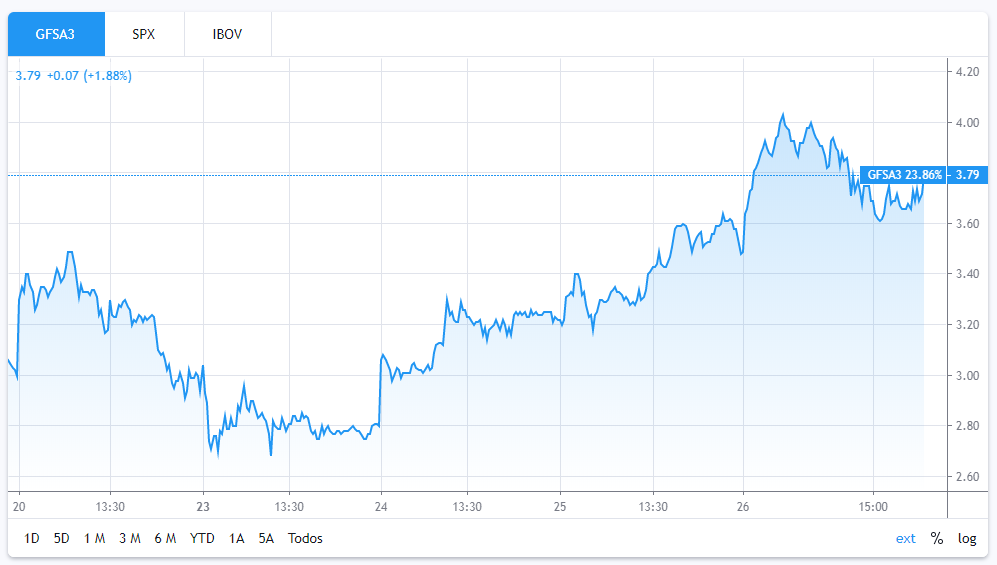Viewport: 997px width, 565px height.
Task: Toggle the % percentage scale
Action: 937,538
